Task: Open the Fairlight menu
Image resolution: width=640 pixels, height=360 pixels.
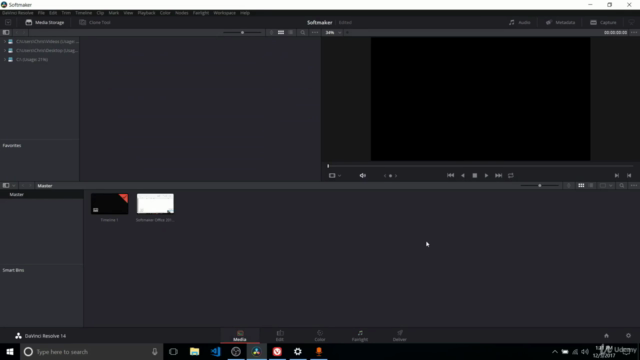Action: click(201, 13)
